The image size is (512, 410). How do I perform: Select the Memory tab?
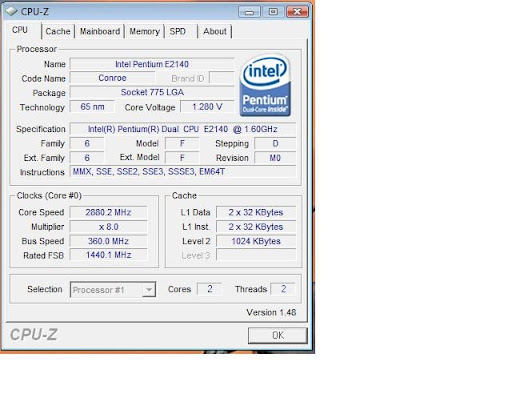[144, 31]
